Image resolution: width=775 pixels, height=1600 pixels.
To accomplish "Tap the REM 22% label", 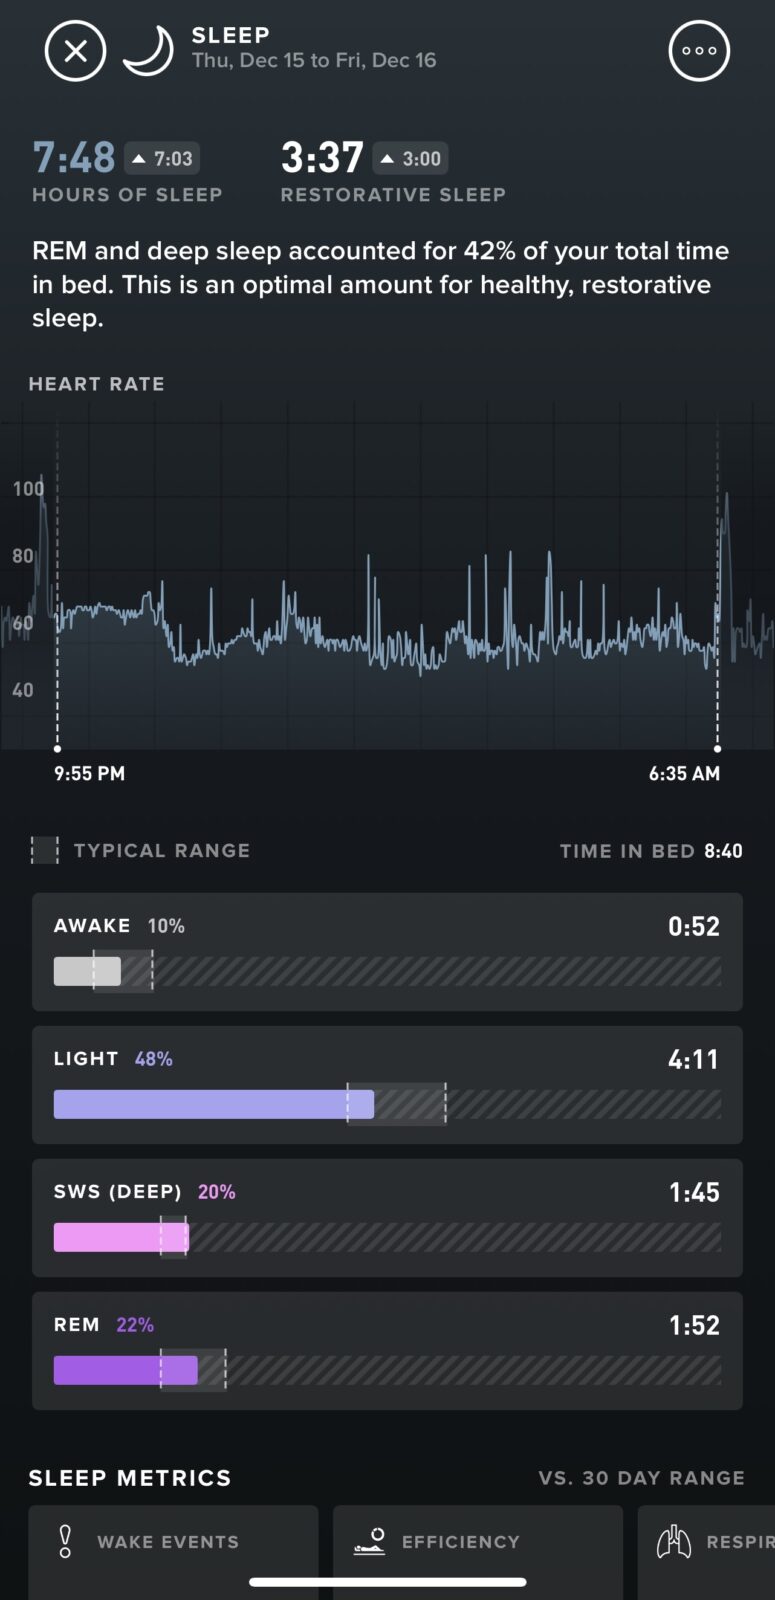I will (x=104, y=1325).
